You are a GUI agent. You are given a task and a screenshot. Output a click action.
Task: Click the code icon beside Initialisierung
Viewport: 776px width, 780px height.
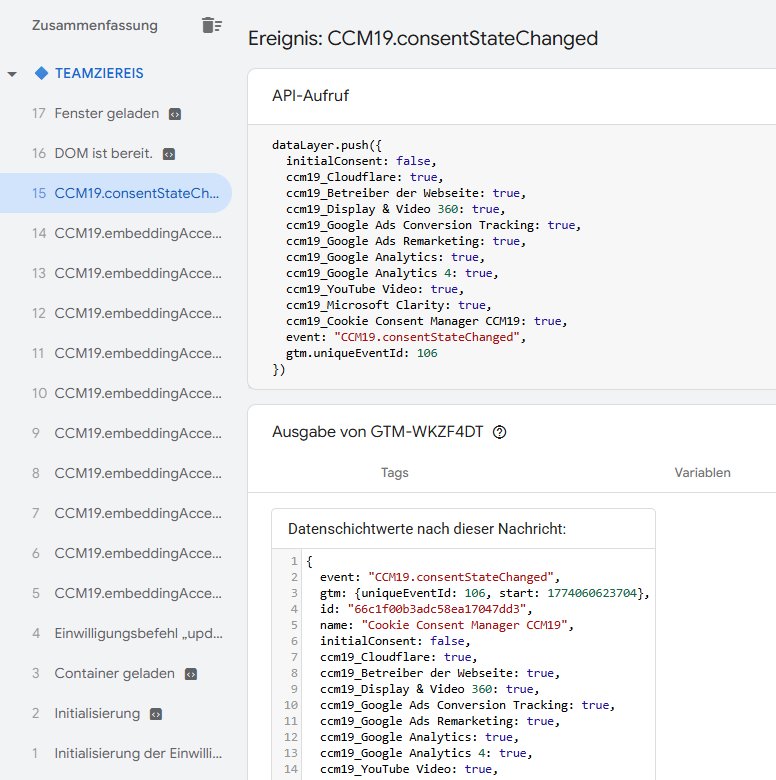(156, 714)
